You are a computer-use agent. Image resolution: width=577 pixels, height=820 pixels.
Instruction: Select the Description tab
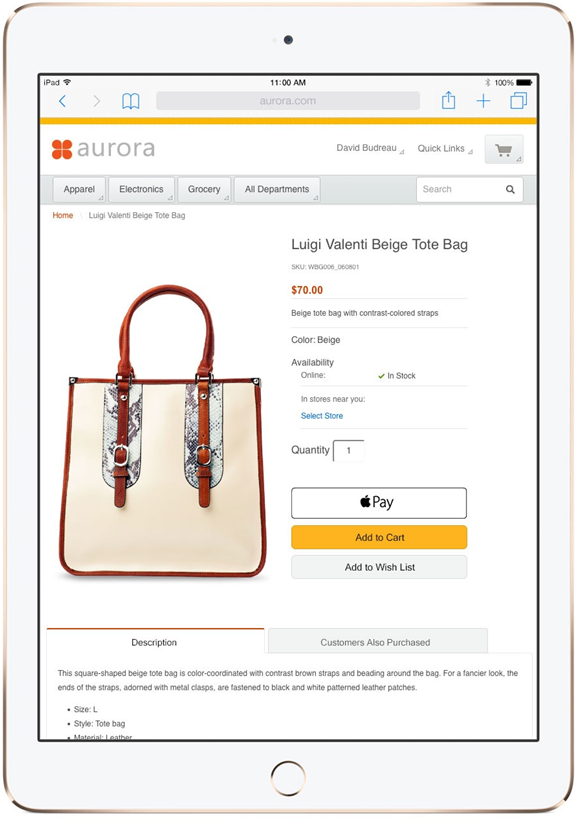pos(155,642)
